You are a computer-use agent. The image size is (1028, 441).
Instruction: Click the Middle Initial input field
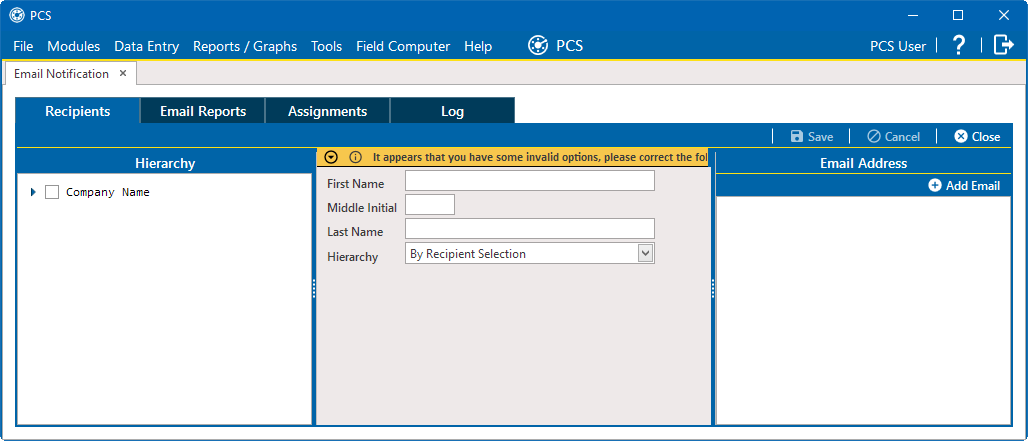[430, 204]
